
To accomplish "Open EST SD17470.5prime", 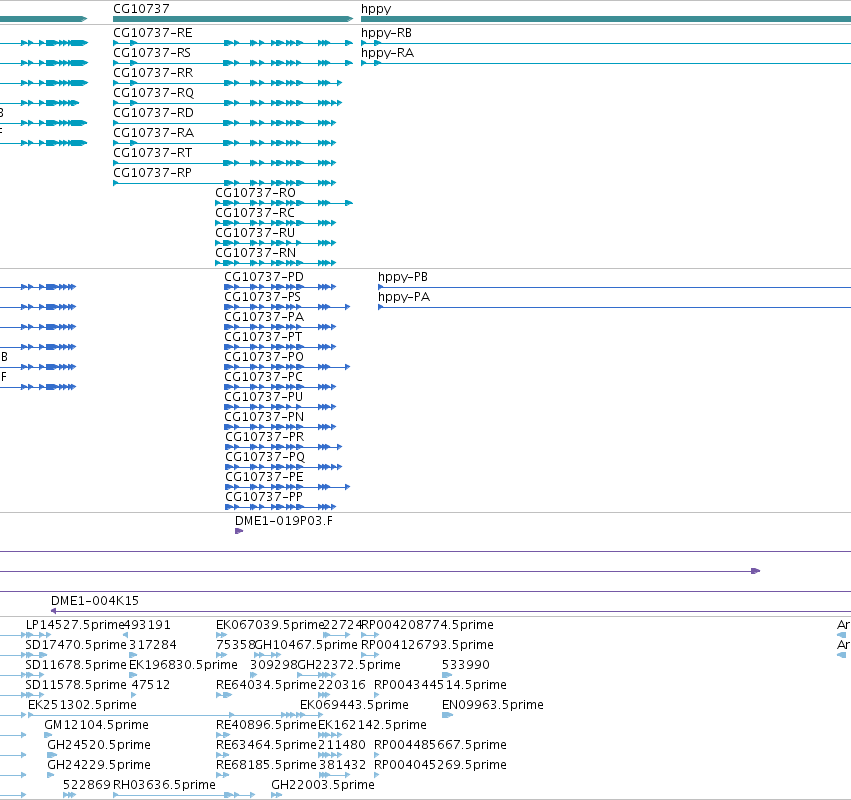I will point(76,645).
